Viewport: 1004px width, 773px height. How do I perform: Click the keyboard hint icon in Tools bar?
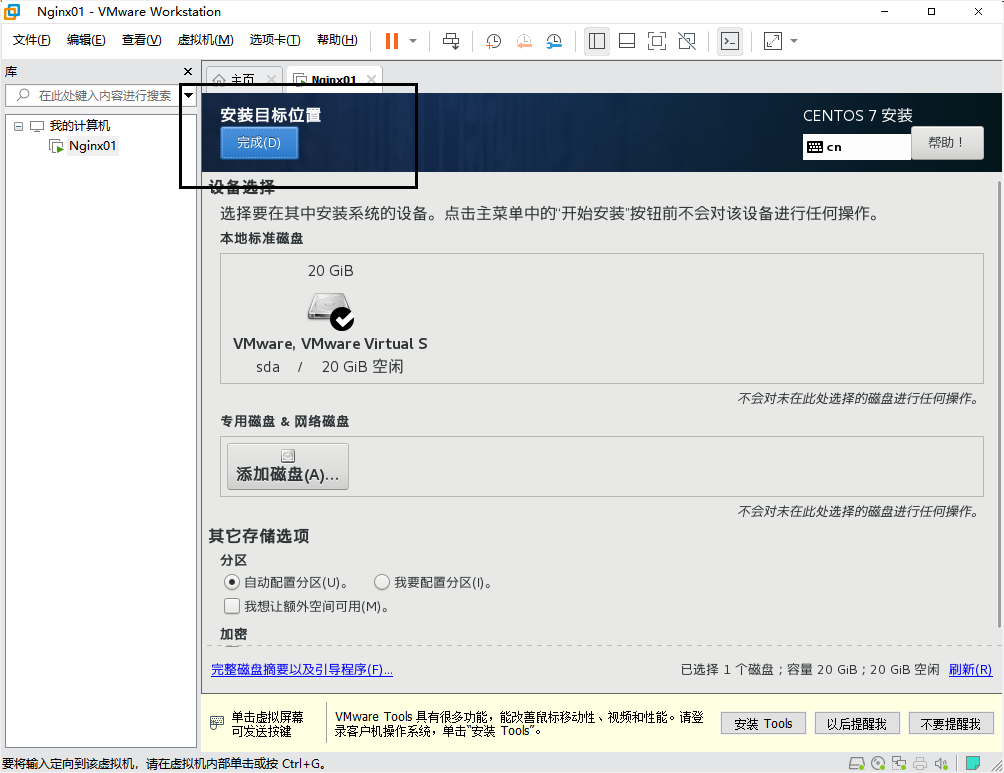tap(217, 722)
